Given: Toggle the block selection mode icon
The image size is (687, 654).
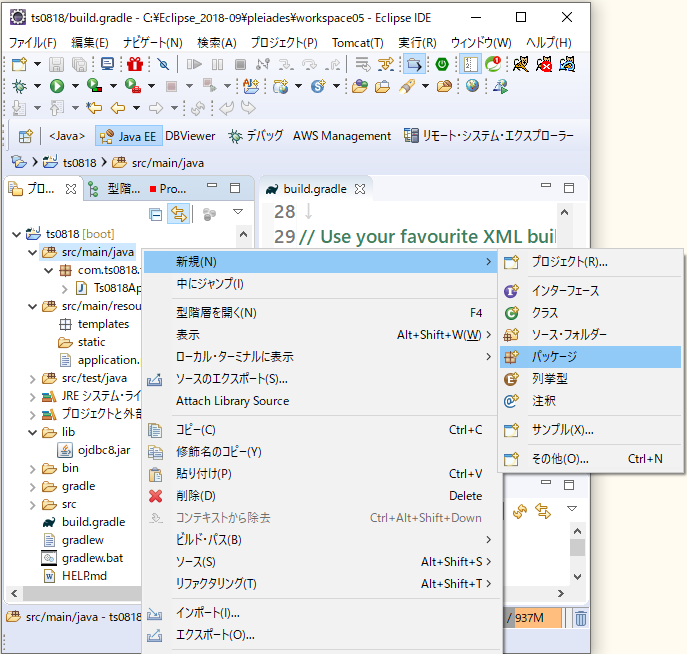Looking at the screenshot, I should click(x=470, y=64).
